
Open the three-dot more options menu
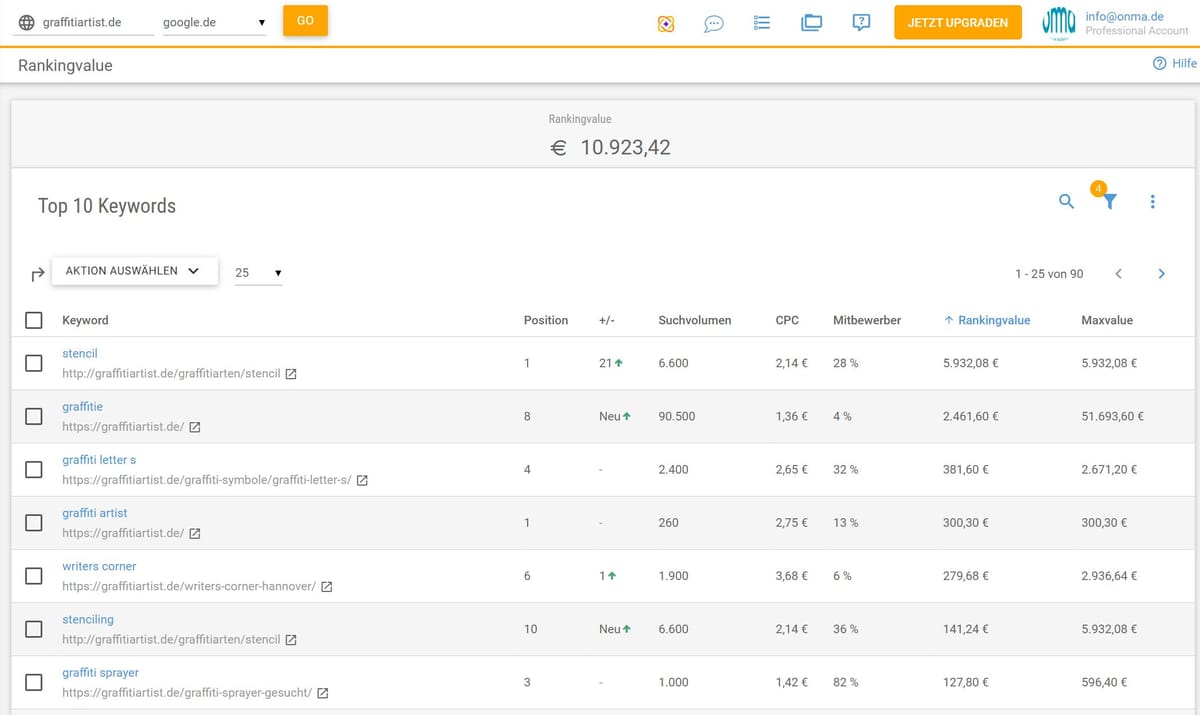click(1152, 201)
